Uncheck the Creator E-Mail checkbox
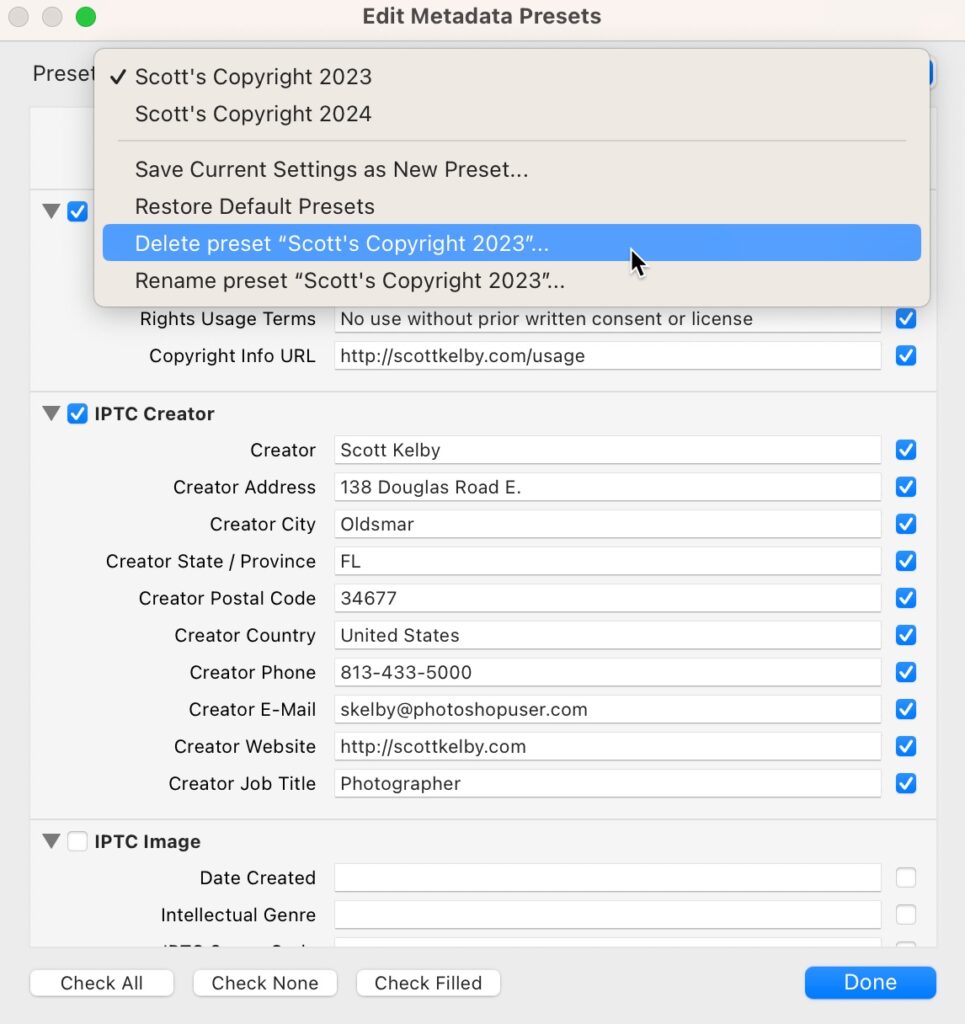 (906, 709)
